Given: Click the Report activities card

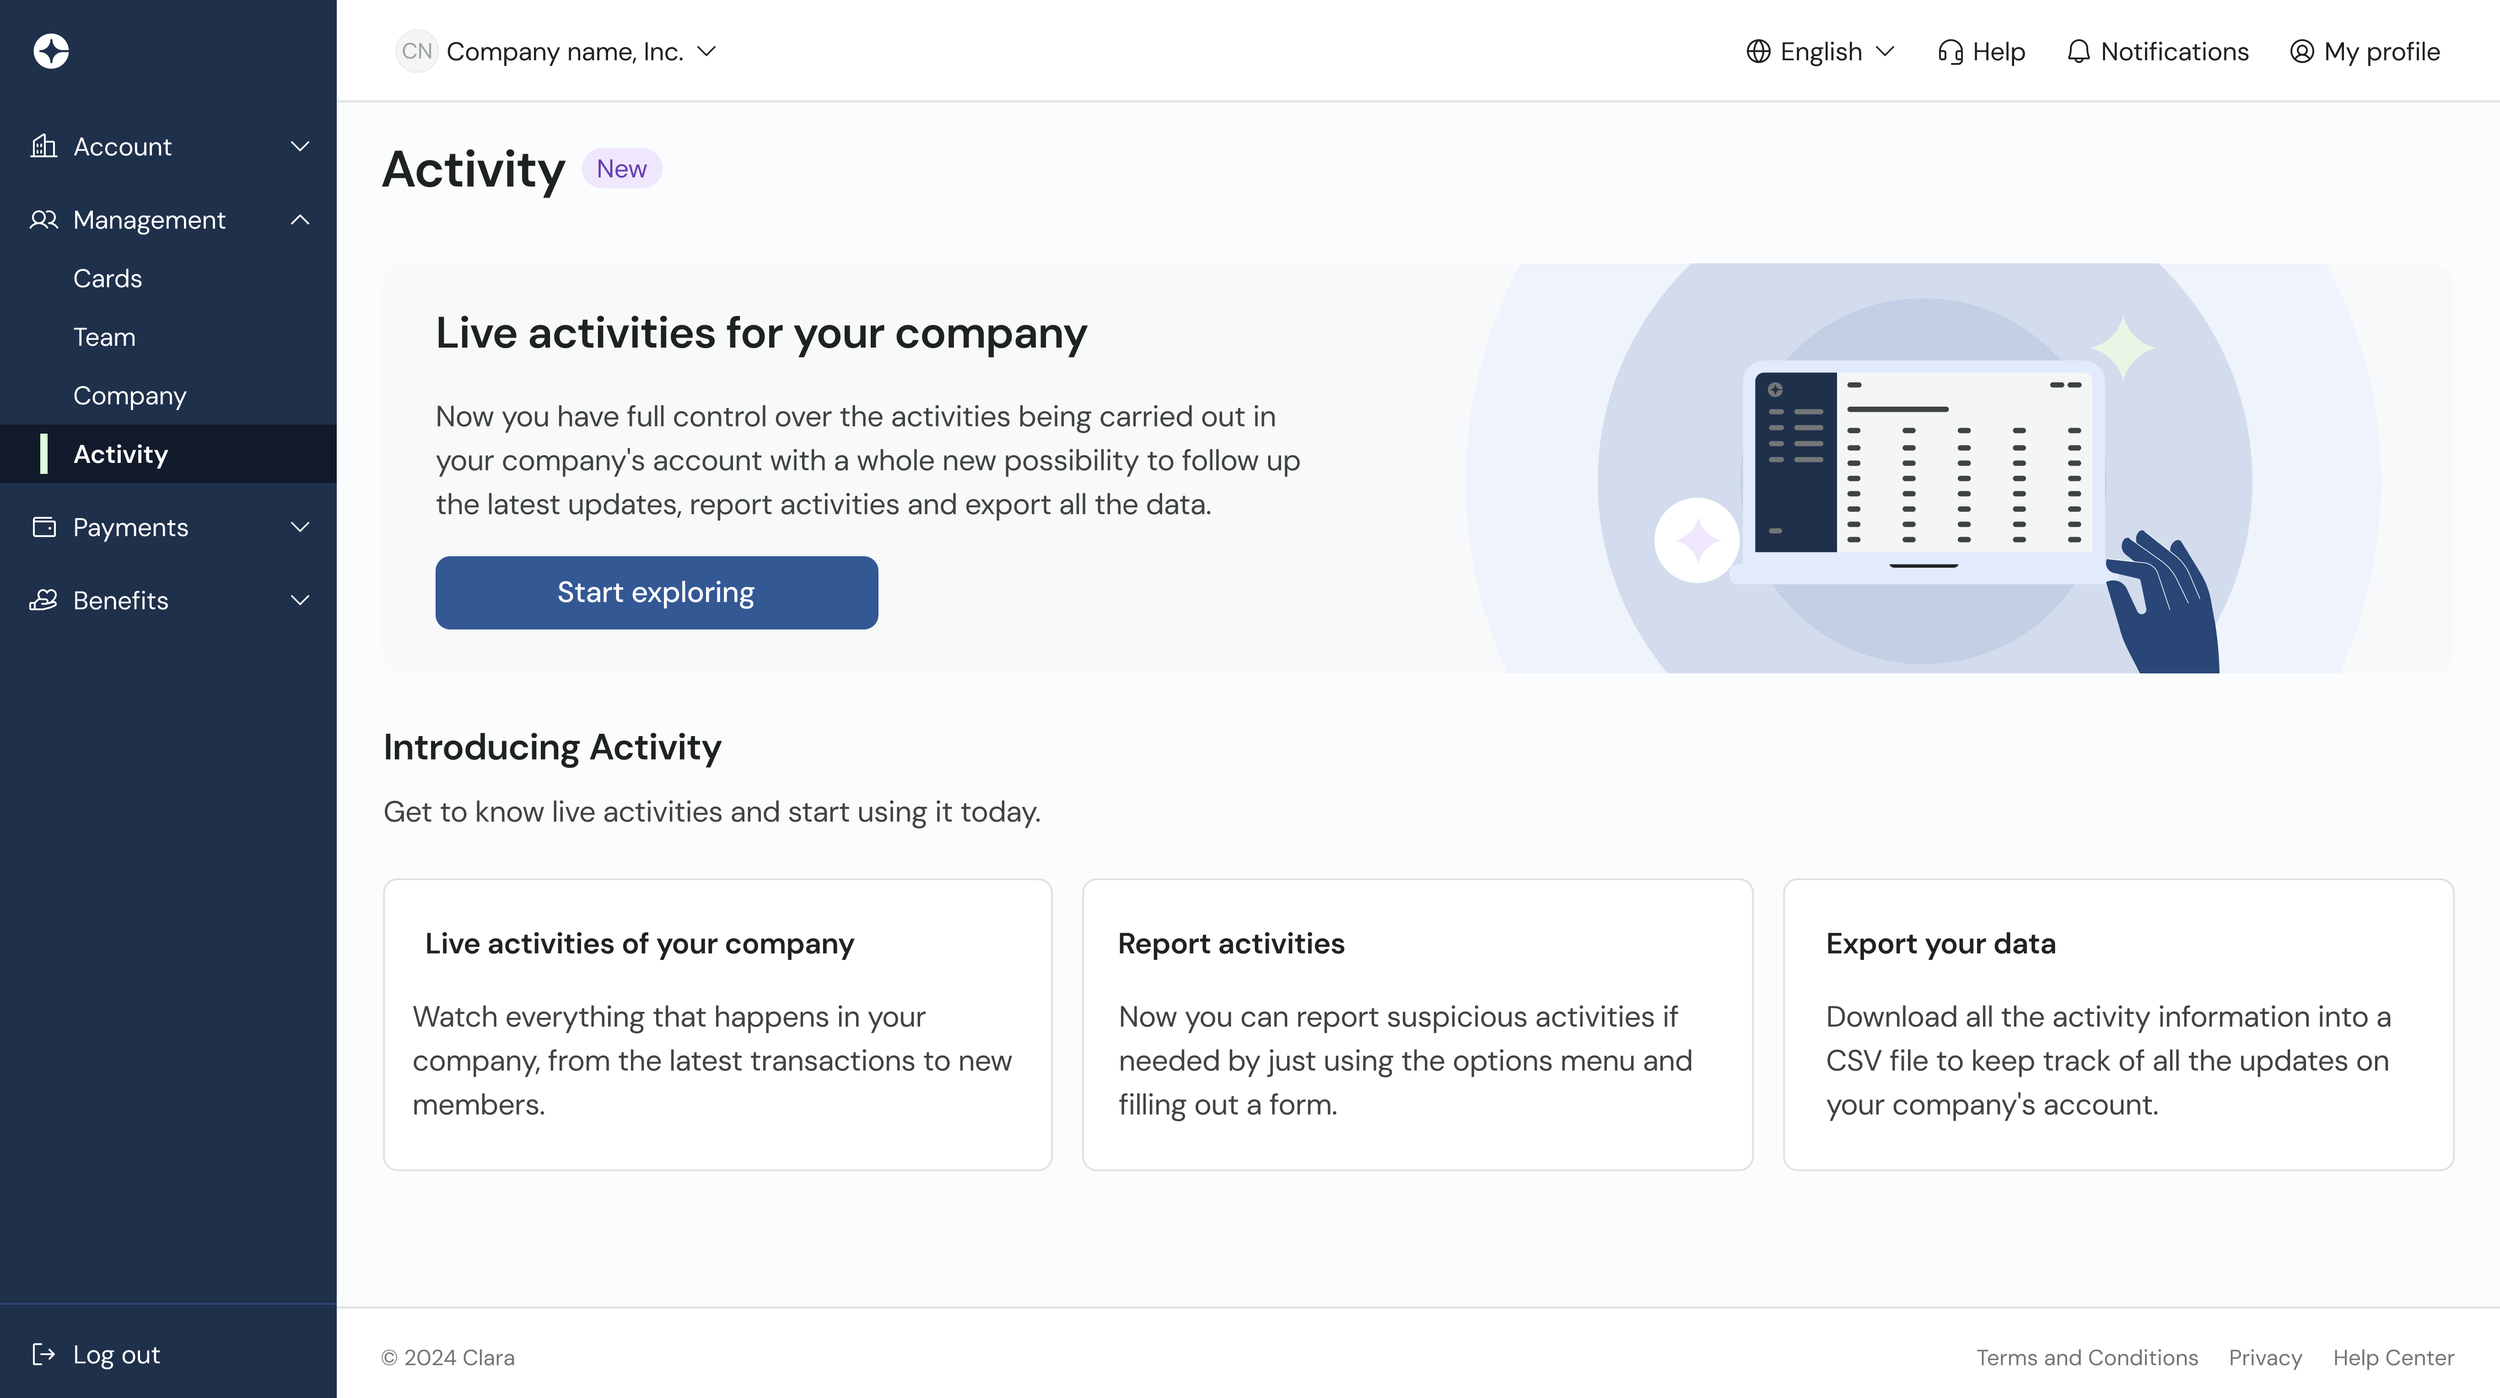Looking at the screenshot, I should click(1417, 1024).
